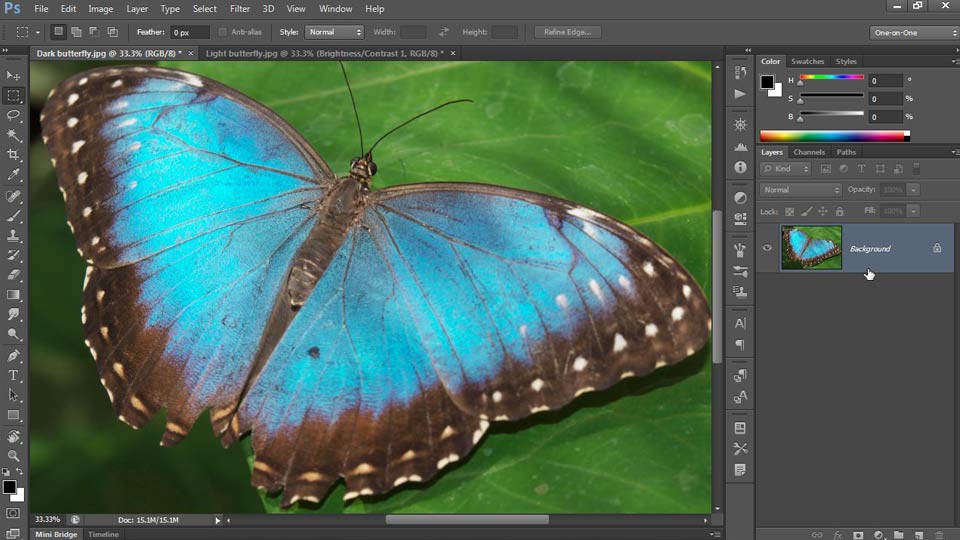Choose the Gradient tool
Viewport: 960px width, 540px height.
[x=13, y=295]
